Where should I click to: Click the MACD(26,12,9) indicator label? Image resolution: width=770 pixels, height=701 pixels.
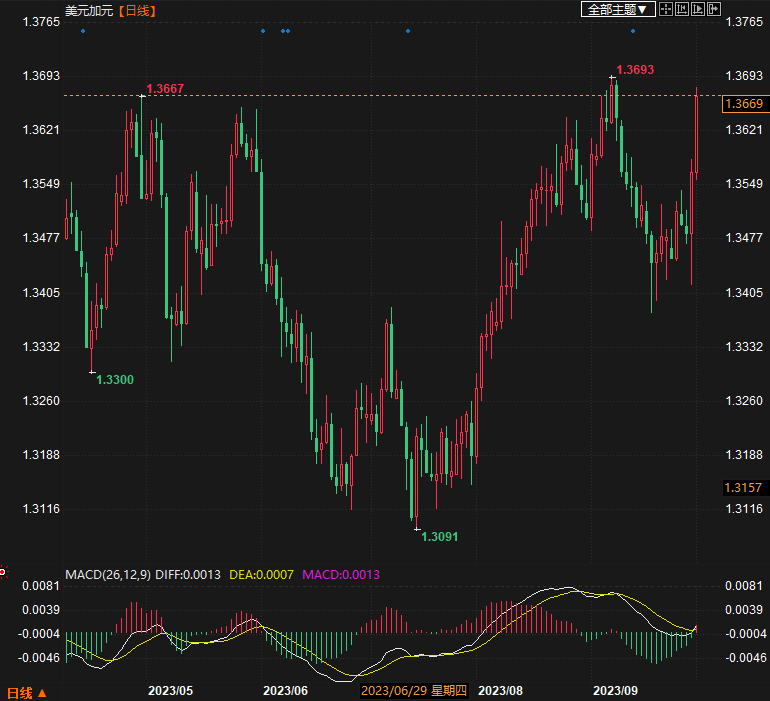click(107, 575)
